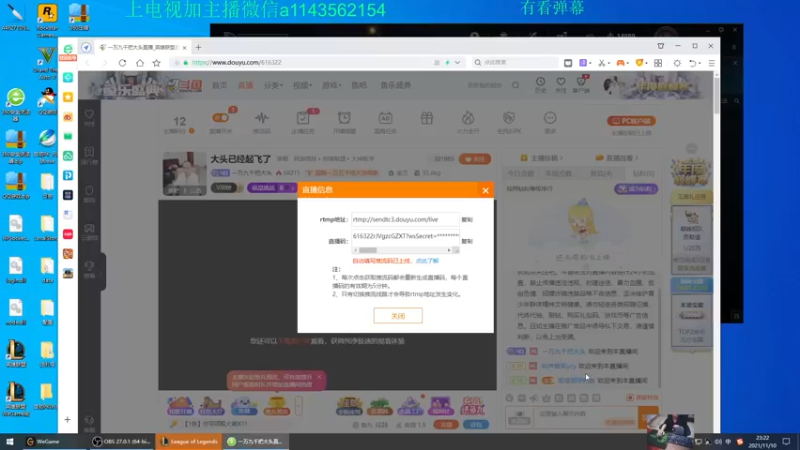The height and width of the screenshot is (450, 800).
Task: Switch to the 本周贡献 tab
Action: point(559,174)
